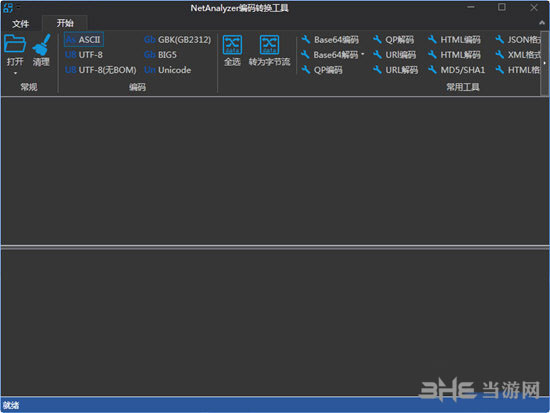Image resolution: width=550 pixels, height=413 pixels.
Task: Run the URL解码 tool
Action: [x=395, y=70]
